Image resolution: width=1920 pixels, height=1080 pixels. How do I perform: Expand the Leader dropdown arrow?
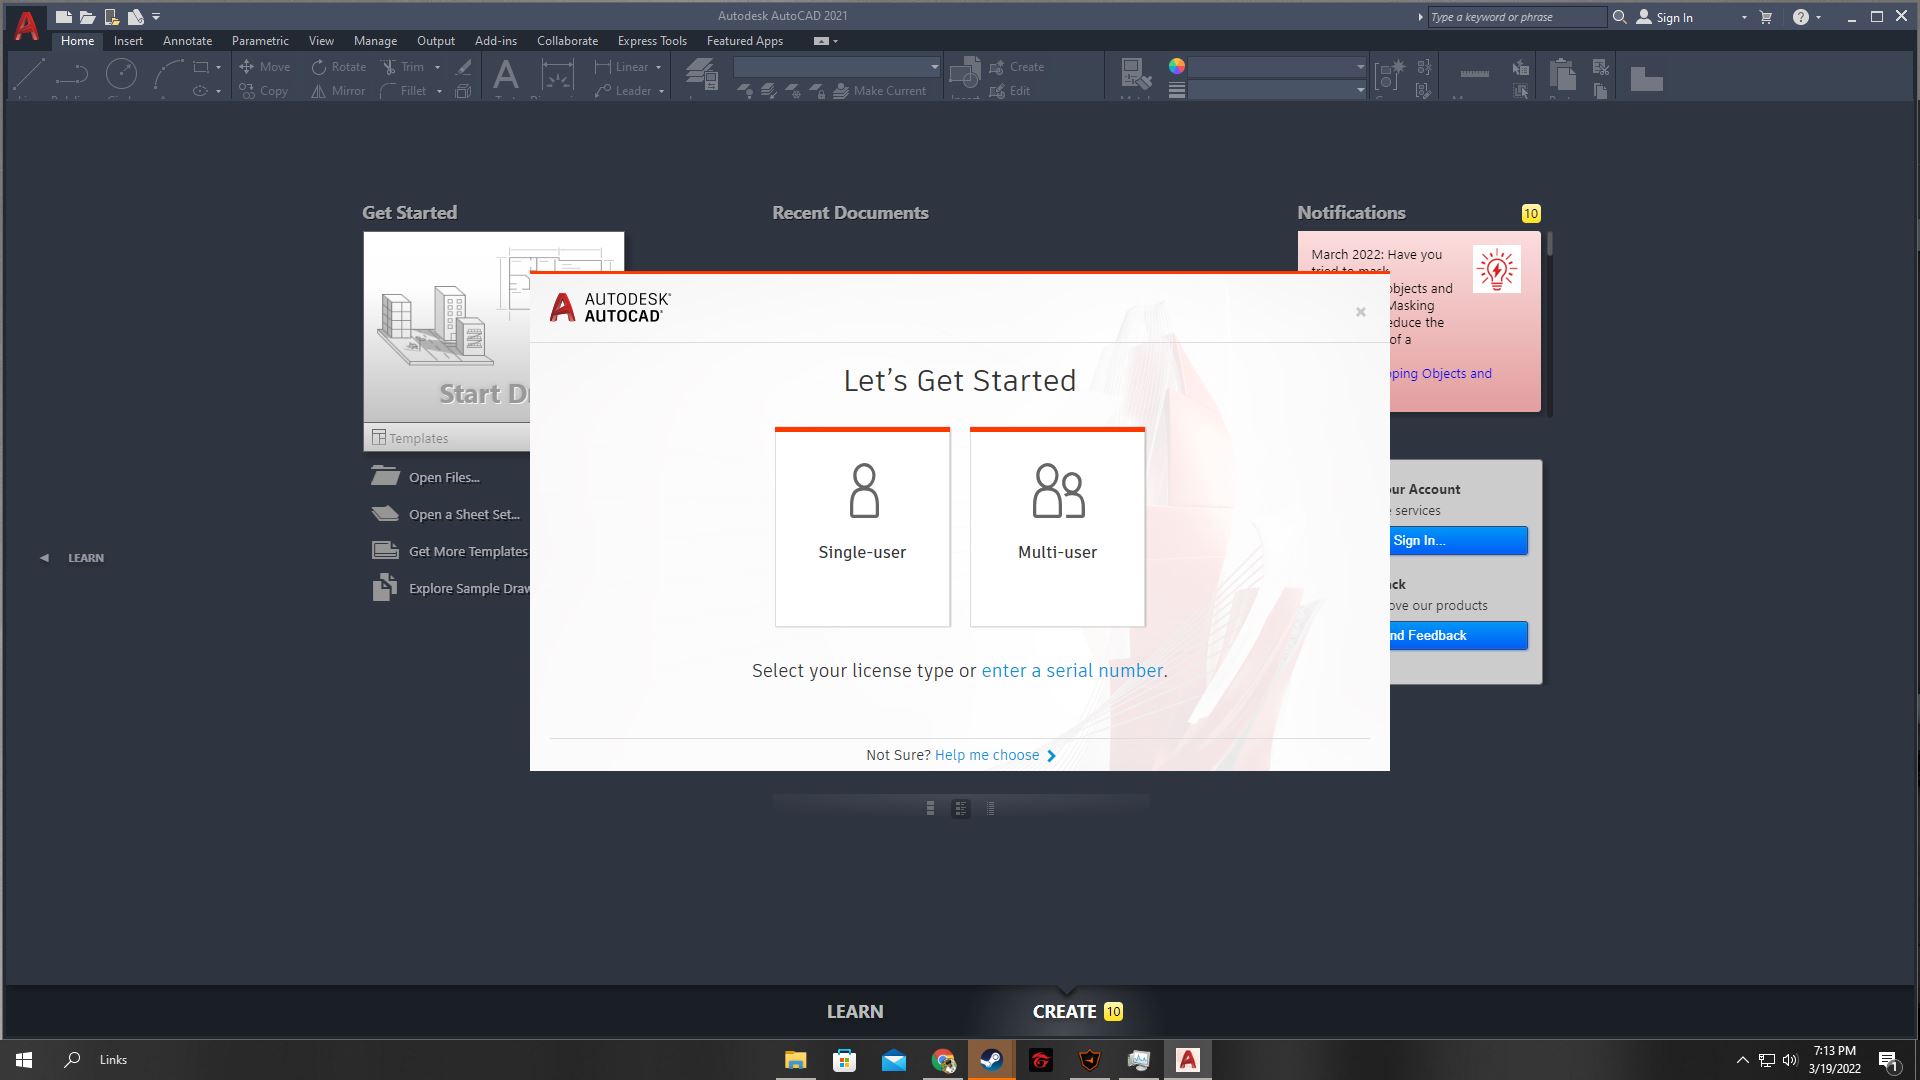point(659,90)
